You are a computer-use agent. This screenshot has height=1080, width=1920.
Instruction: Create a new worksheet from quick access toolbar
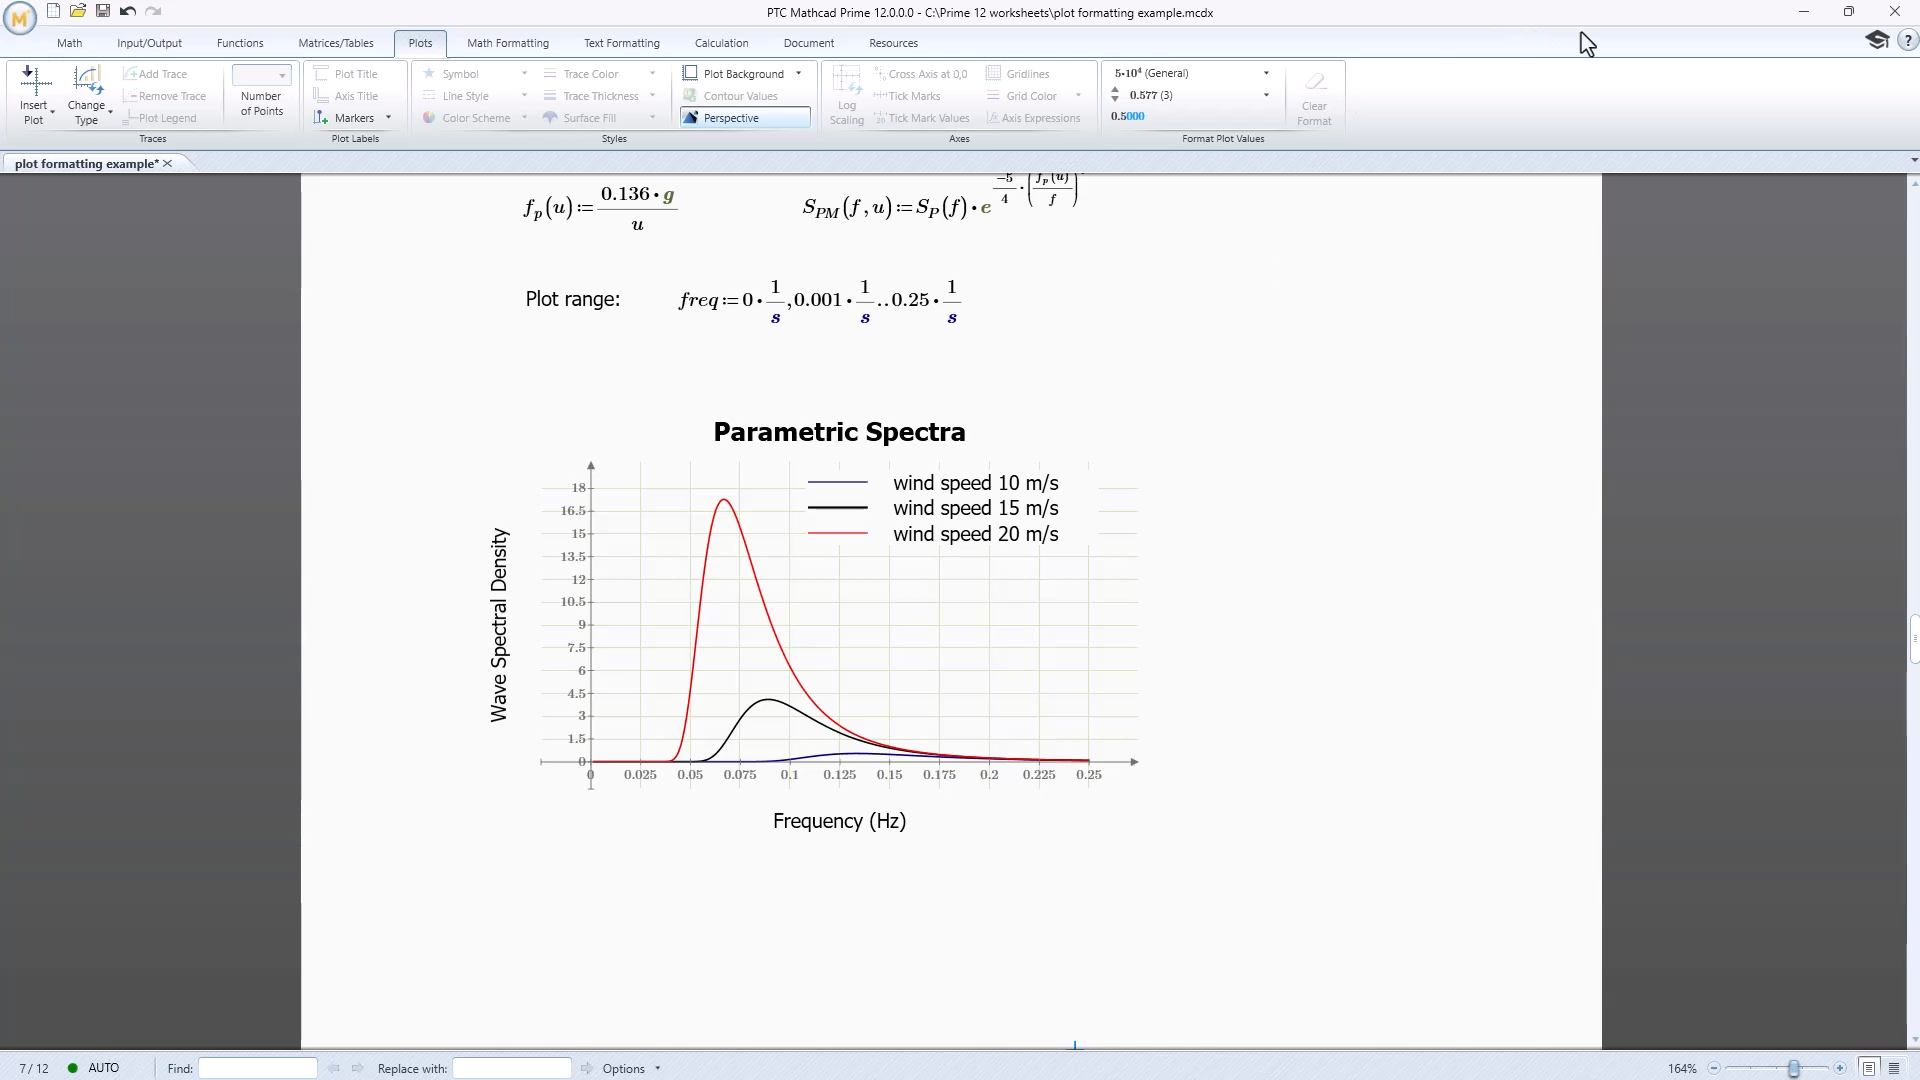point(54,11)
